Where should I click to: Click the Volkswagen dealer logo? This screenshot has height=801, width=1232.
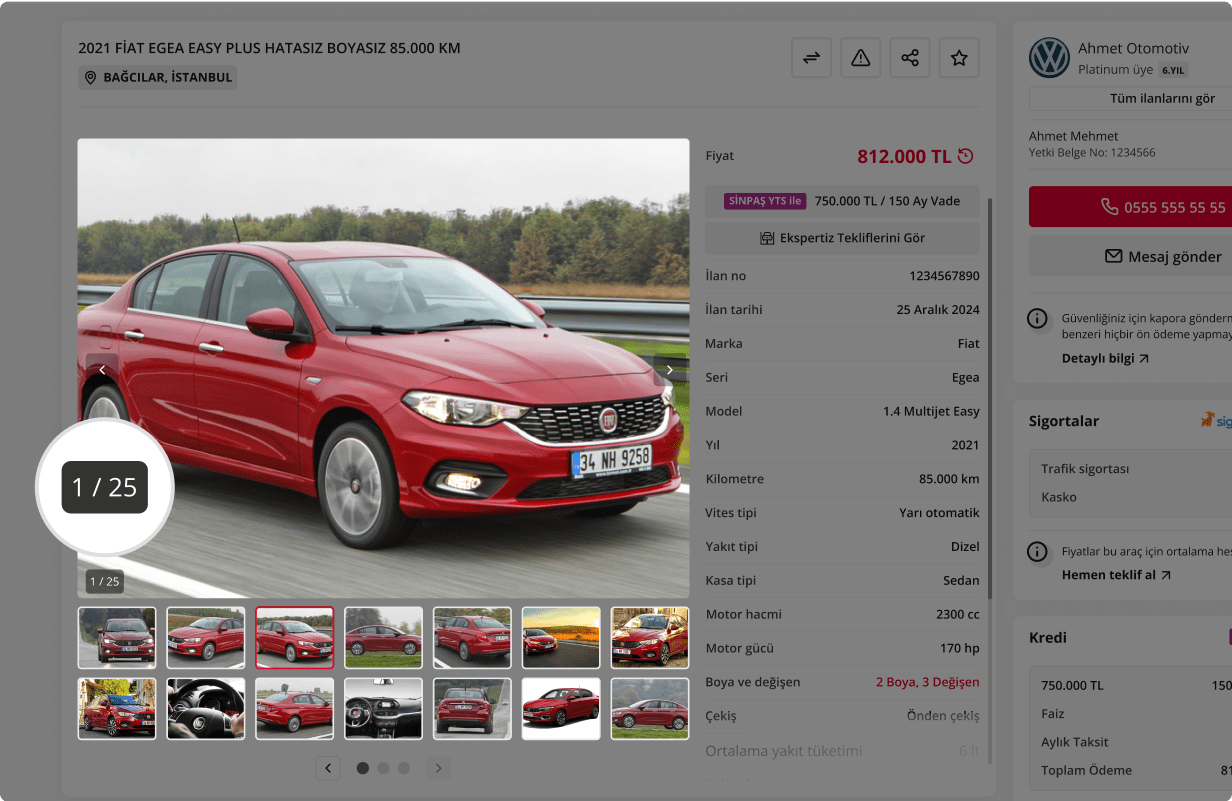point(1049,58)
